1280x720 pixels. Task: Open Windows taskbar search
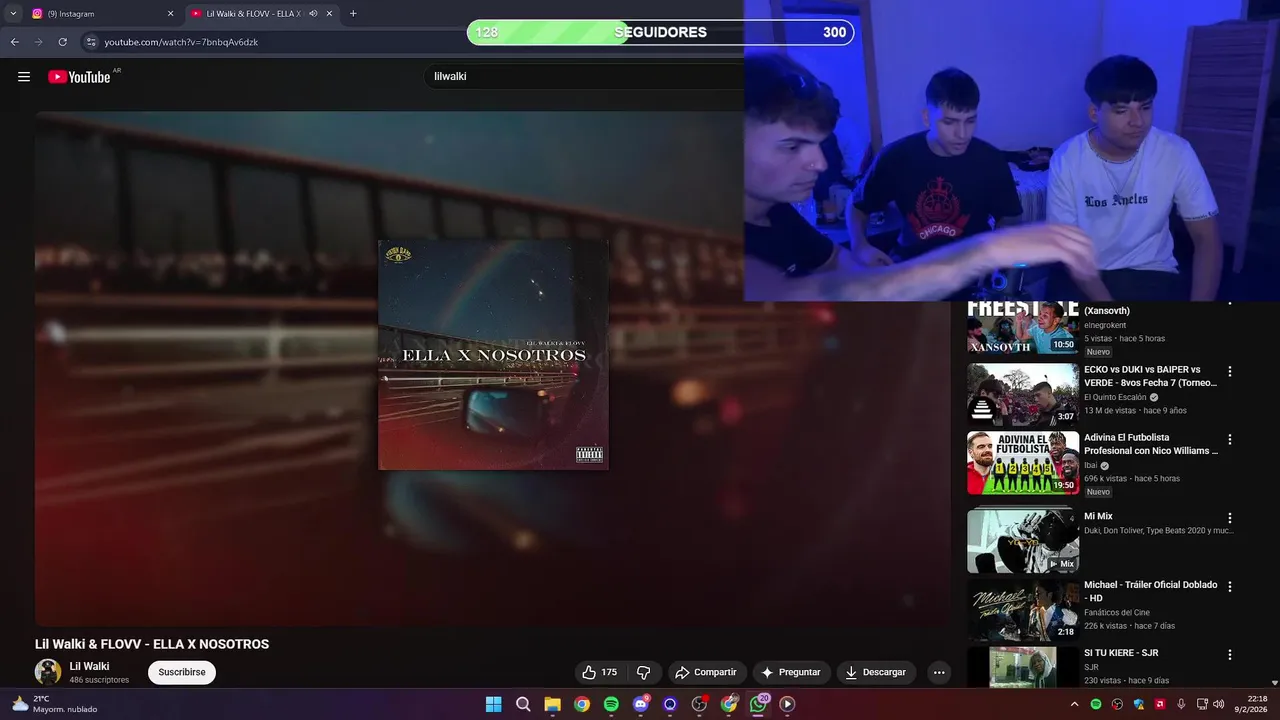523,704
